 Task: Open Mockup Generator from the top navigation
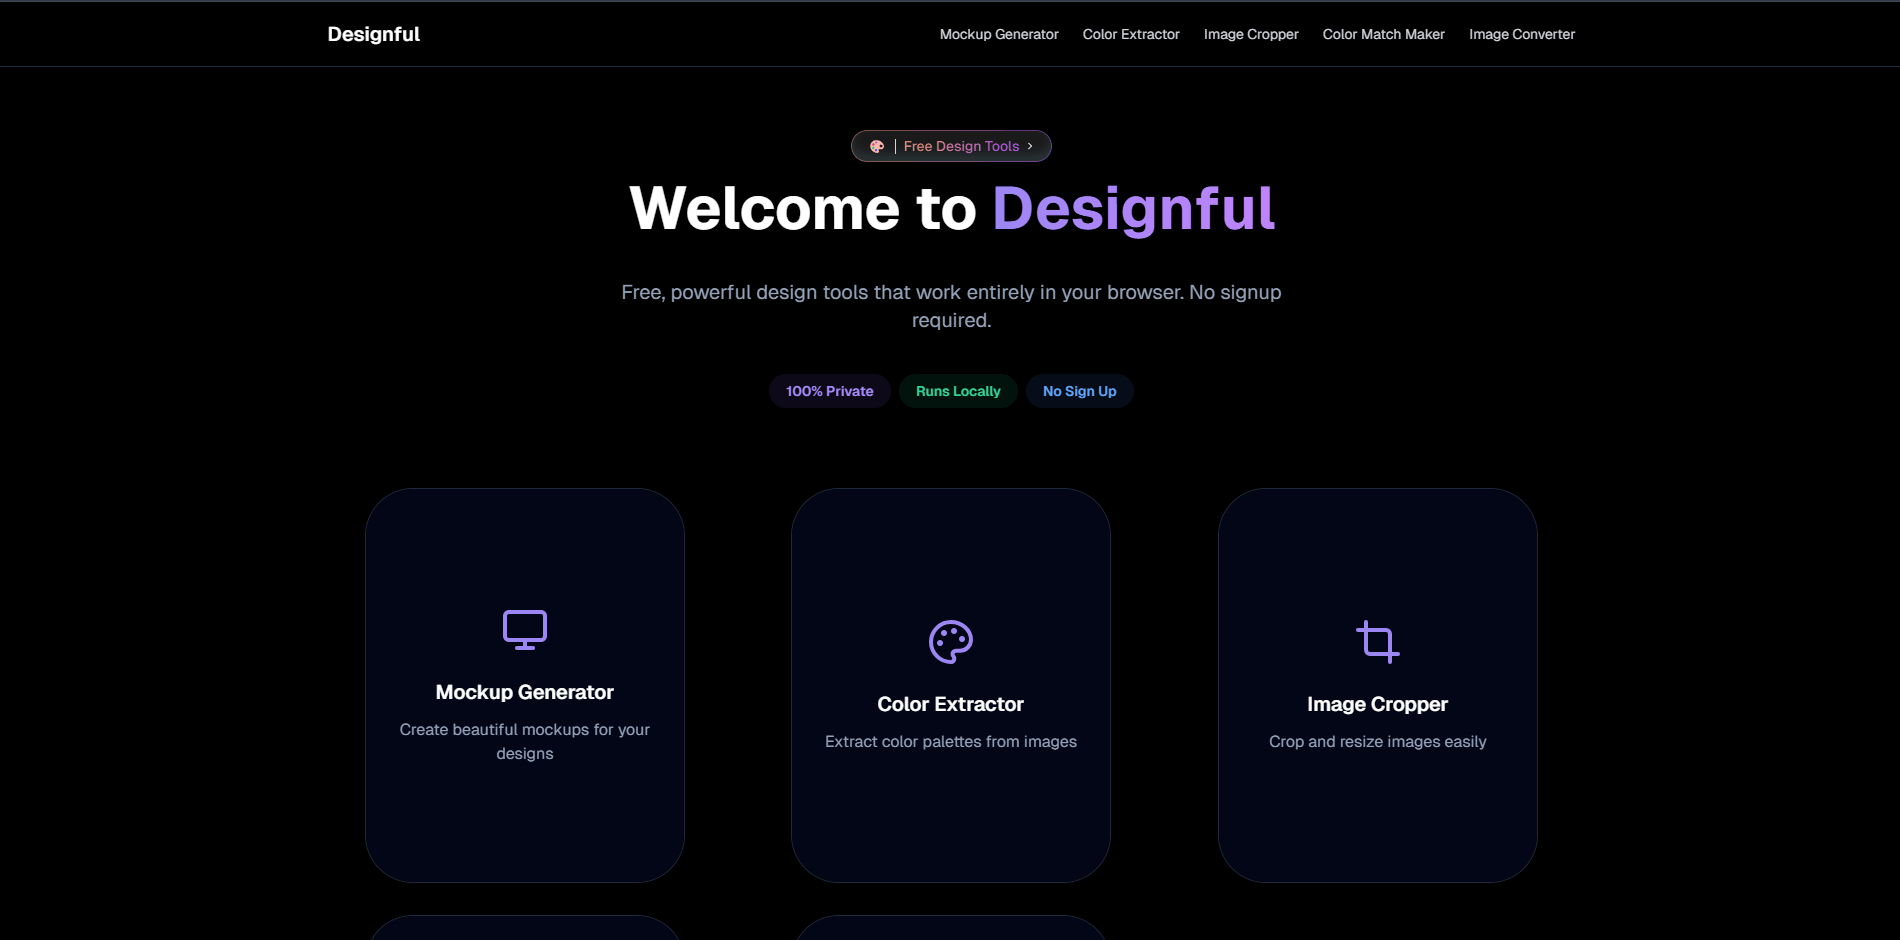click(x=998, y=34)
